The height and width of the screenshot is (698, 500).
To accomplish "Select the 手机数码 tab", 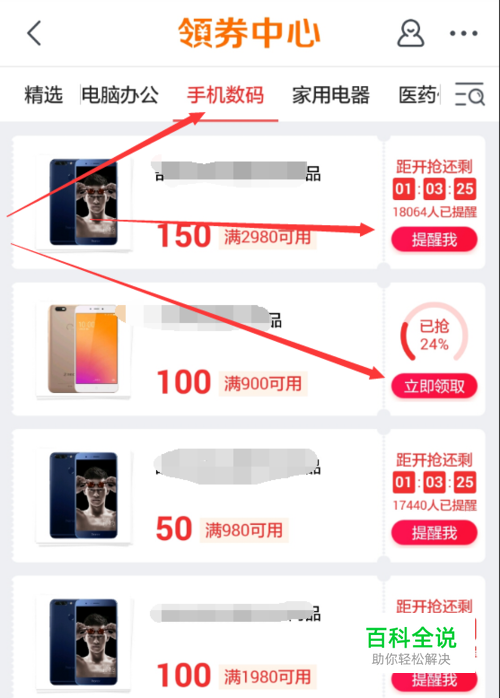I will point(225,95).
